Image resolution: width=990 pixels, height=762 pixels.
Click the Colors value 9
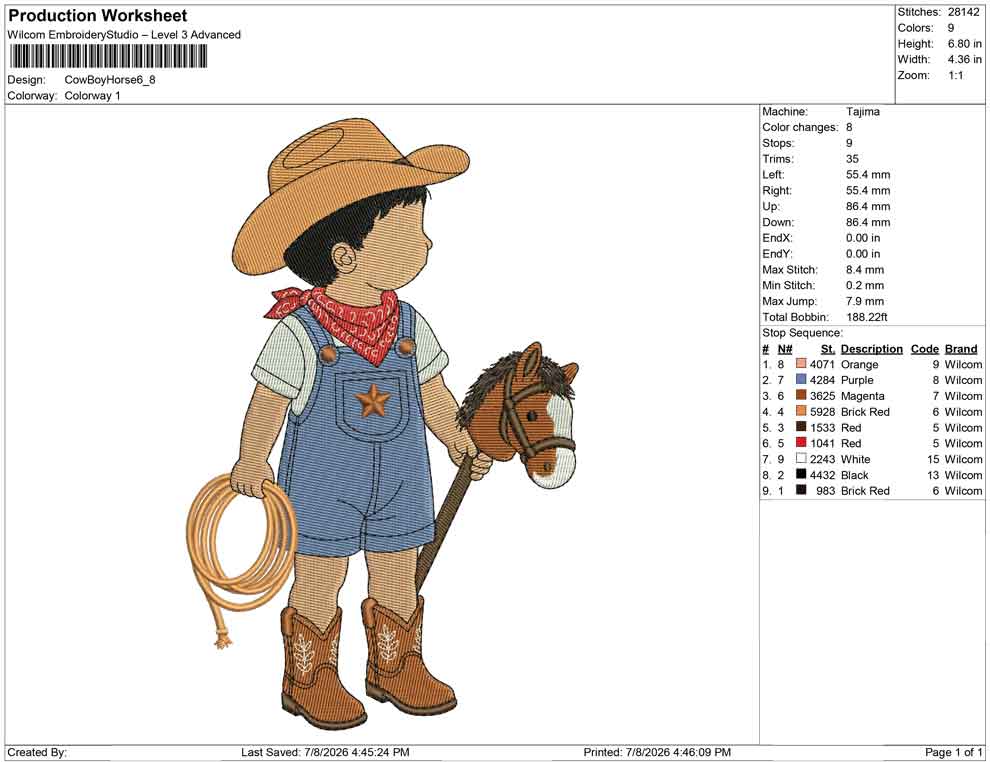pyautogui.click(x=951, y=28)
